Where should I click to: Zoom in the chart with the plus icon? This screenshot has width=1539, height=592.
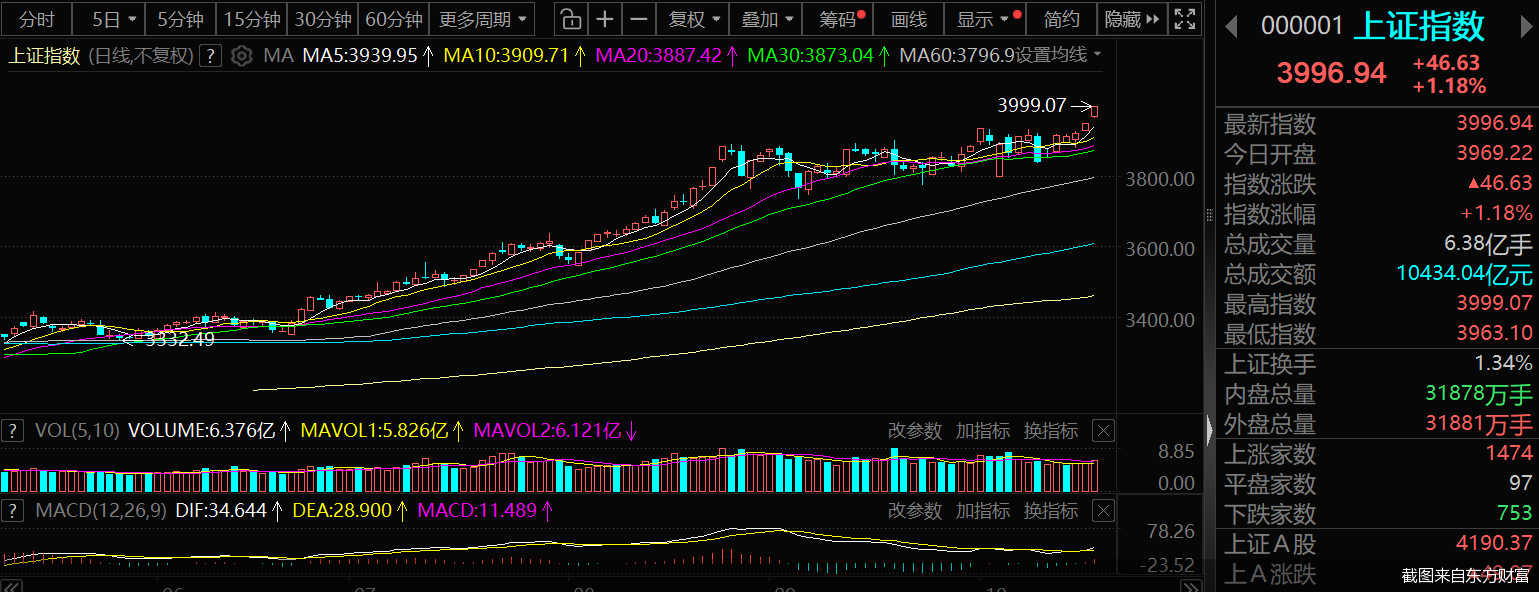point(605,19)
